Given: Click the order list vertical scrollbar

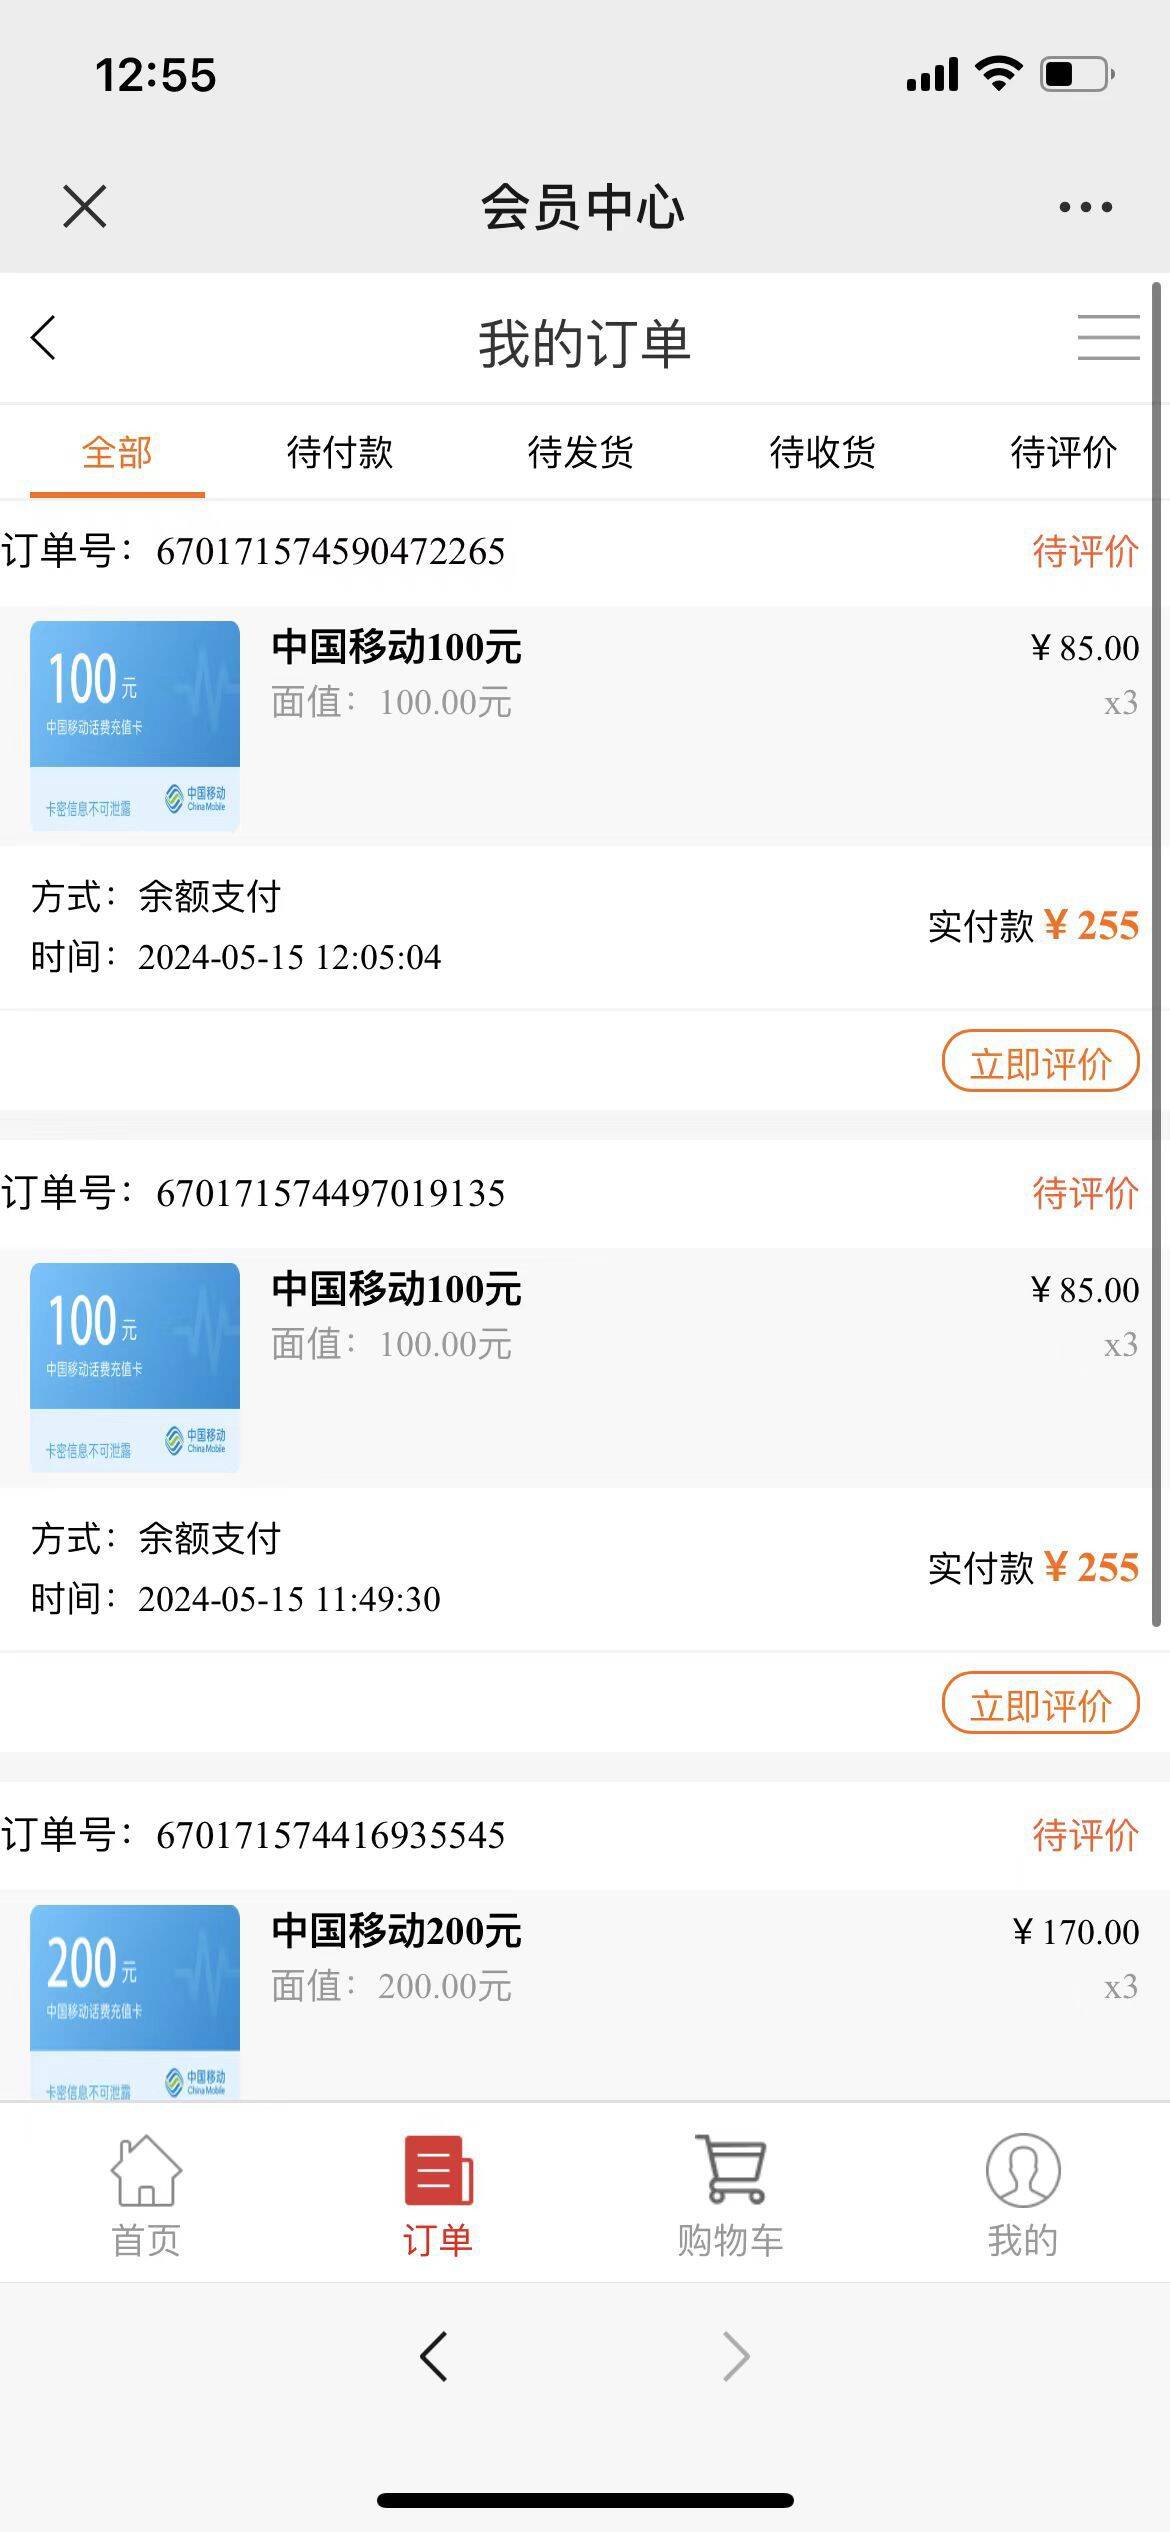Looking at the screenshot, I should point(1157,950).
